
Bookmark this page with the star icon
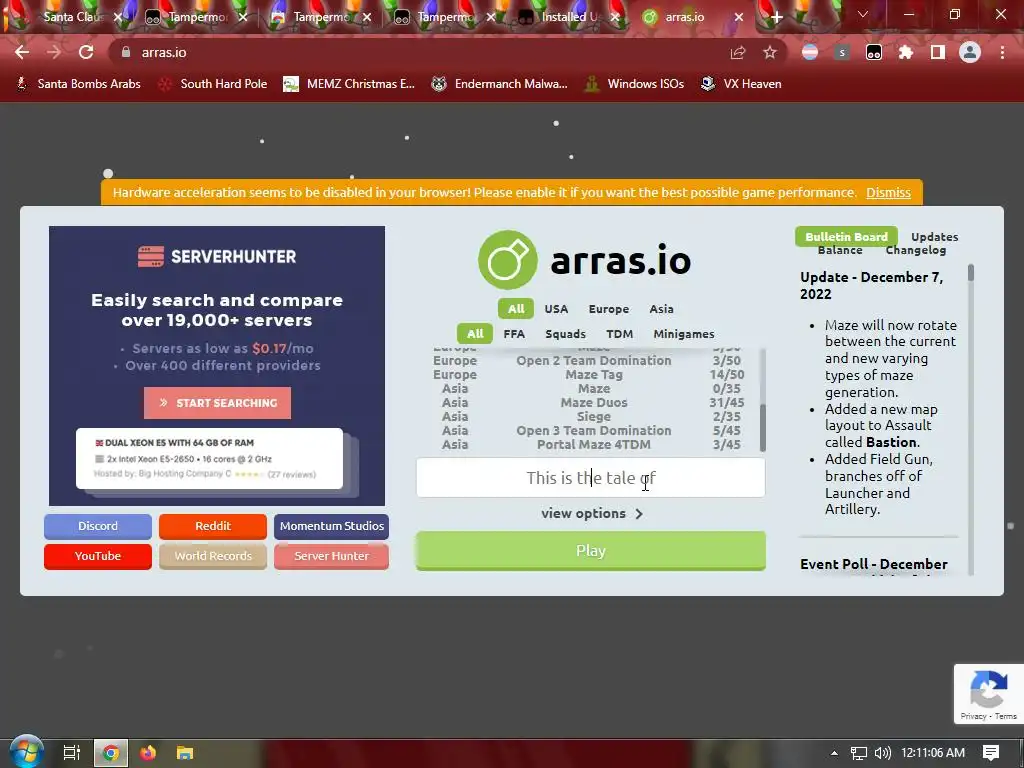coord(770,52)
